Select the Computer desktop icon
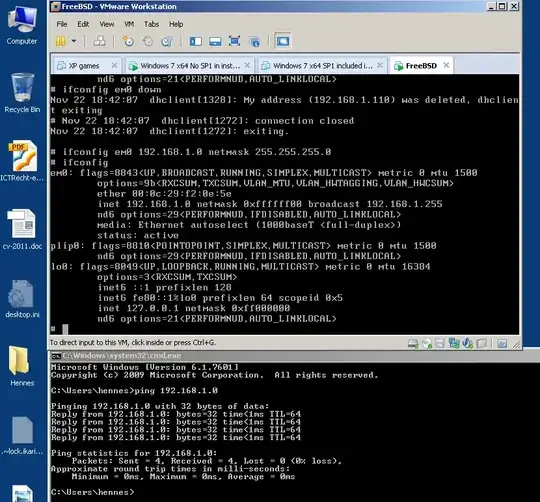Image resolution: width=540 pixels, height=502 pixels. point(22,25)
